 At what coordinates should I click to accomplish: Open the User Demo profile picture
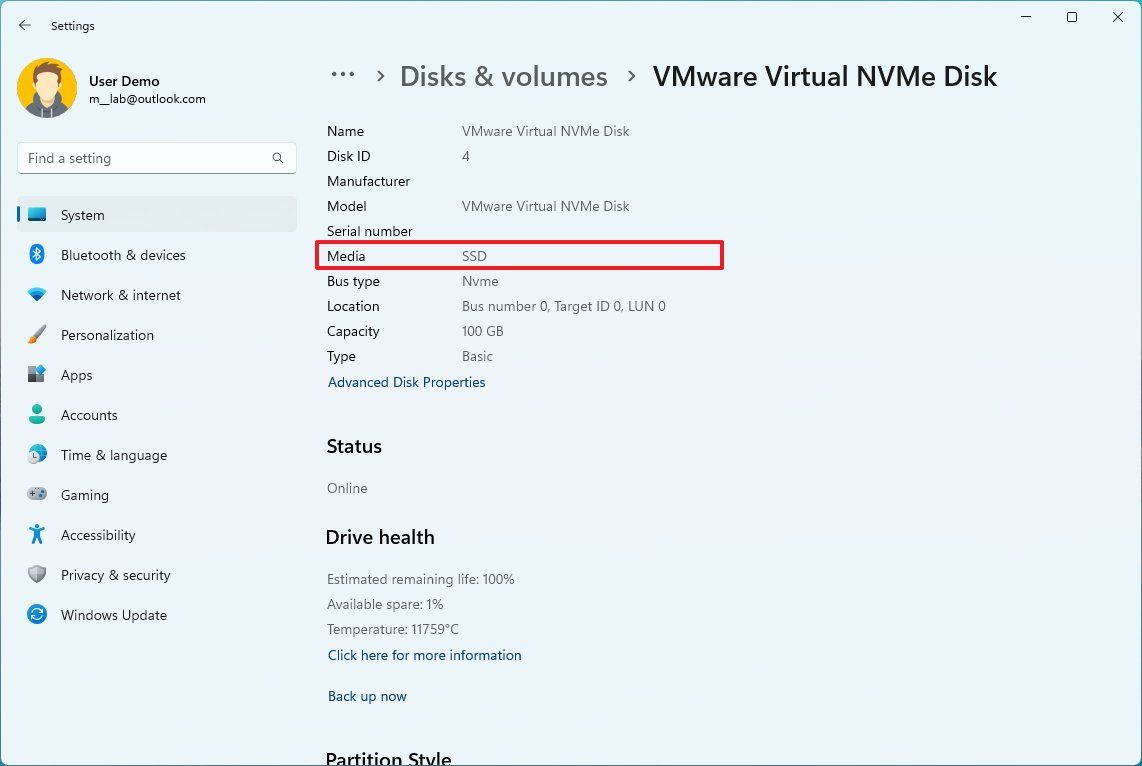(x=47, y=88)
